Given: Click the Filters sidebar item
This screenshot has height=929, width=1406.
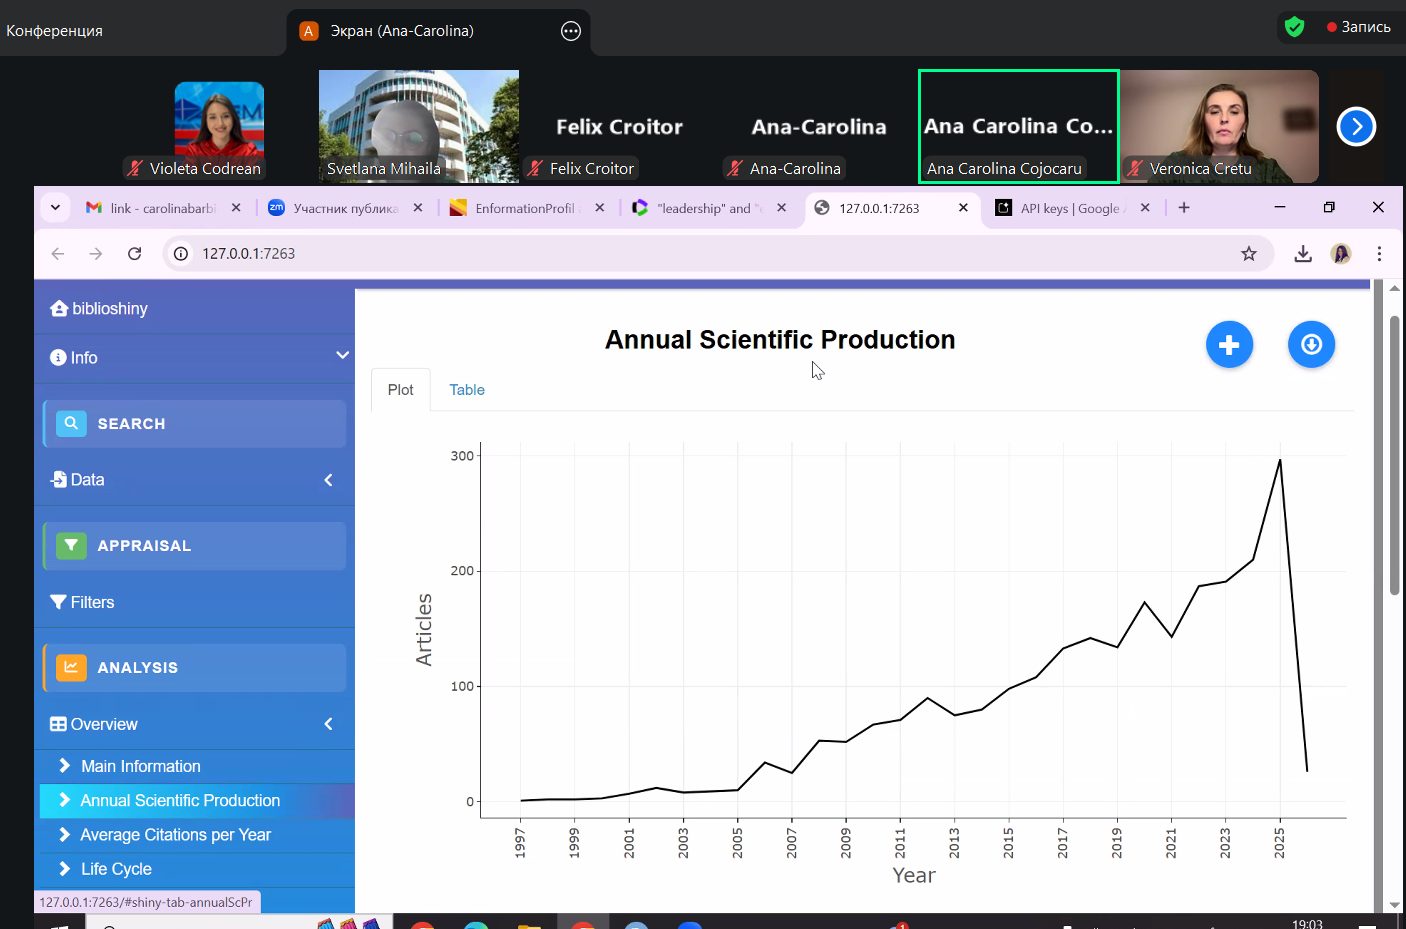Looking at the screenshot, I should (92, 602).
